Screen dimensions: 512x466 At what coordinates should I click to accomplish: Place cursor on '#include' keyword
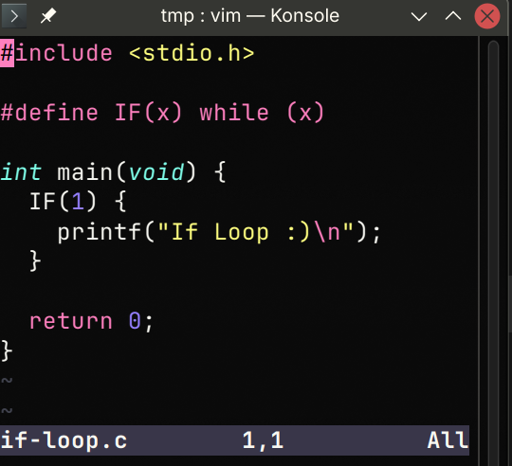point(56,53)
